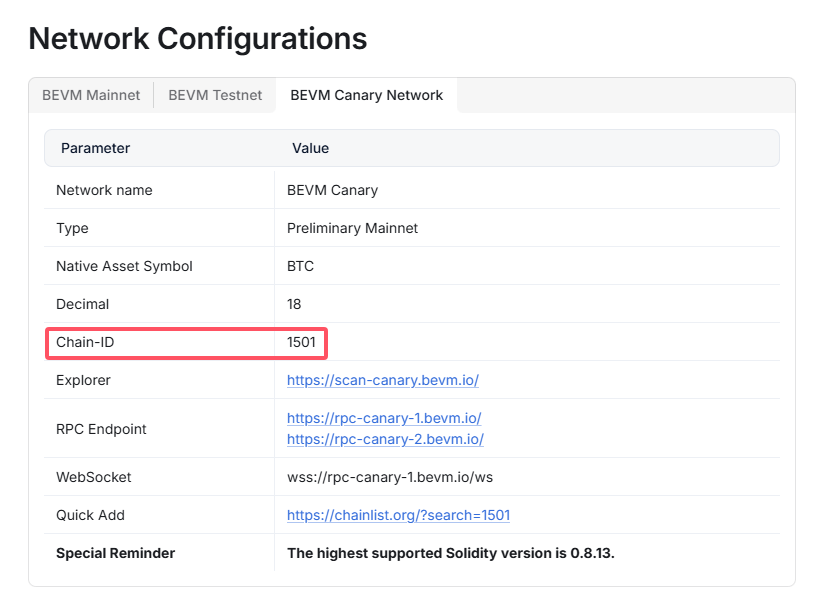Click the Solidity version 0.8.13 reminder text
The height and width of the screenshot is (604, 819).
click(x=450, y=553)
